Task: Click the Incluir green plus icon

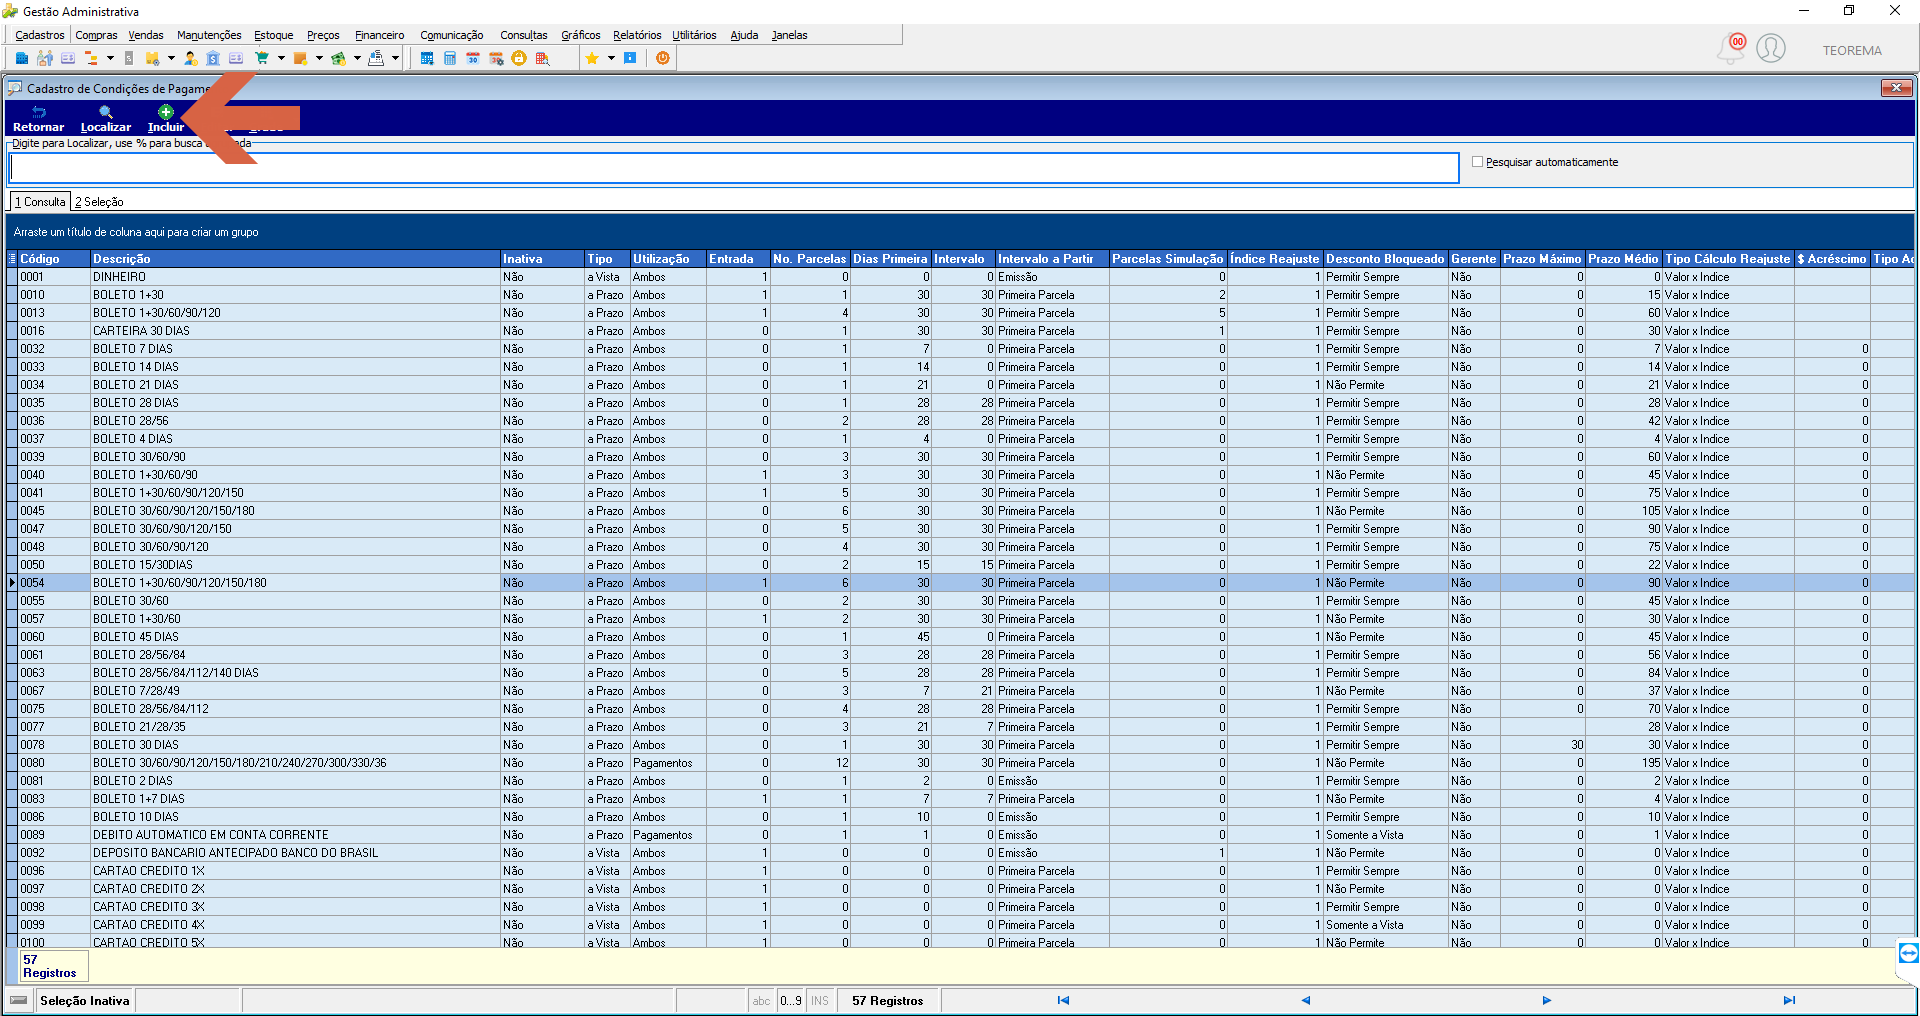Action: (166, 112)
